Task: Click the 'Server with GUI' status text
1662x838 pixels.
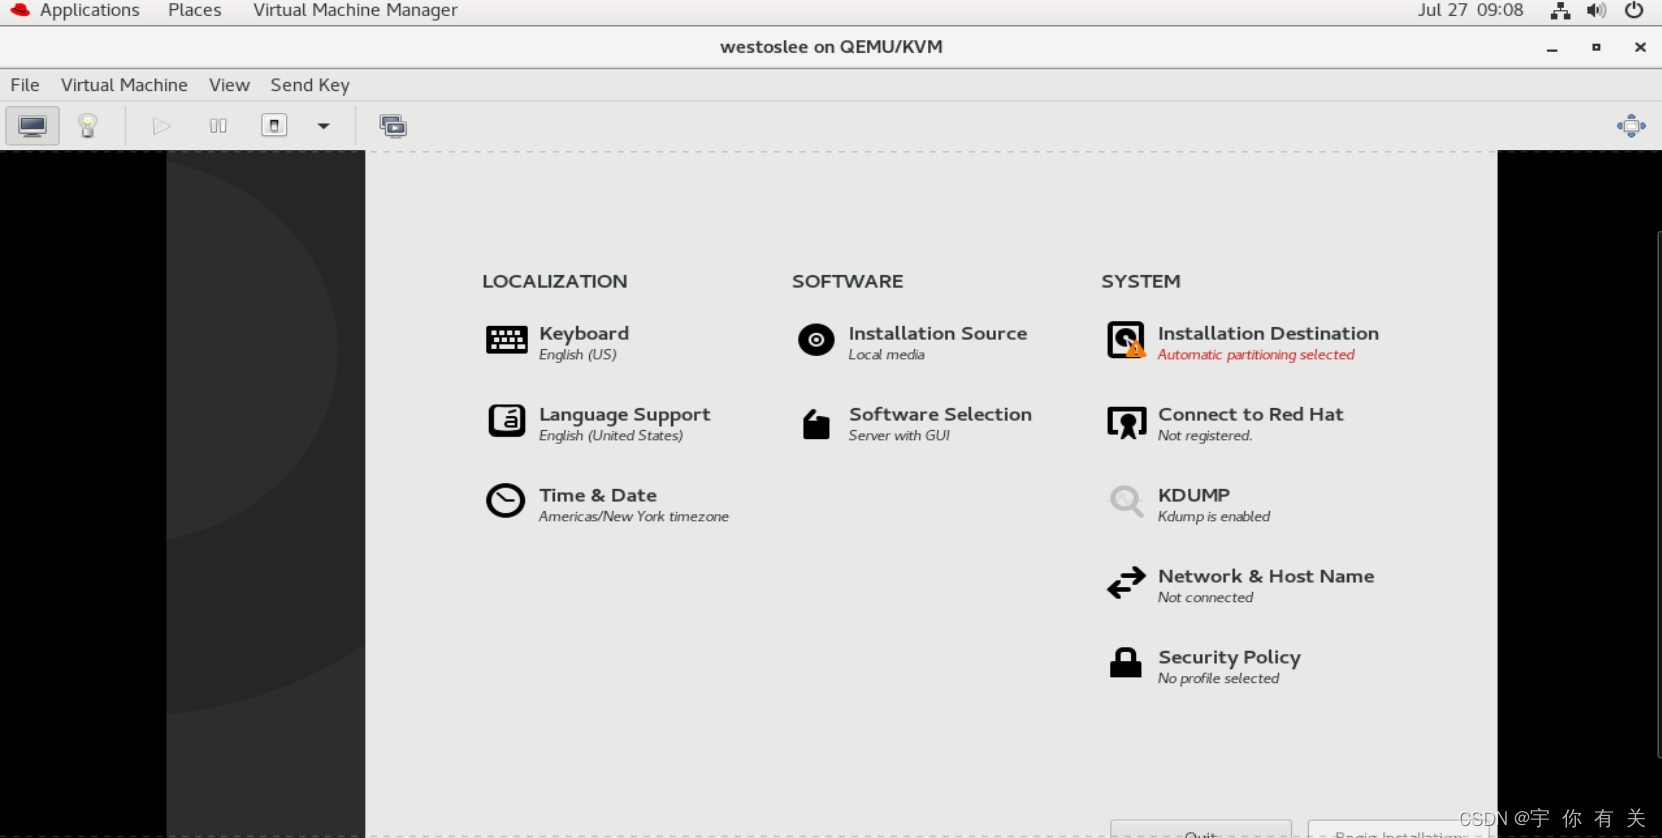Action: [899, 436]
